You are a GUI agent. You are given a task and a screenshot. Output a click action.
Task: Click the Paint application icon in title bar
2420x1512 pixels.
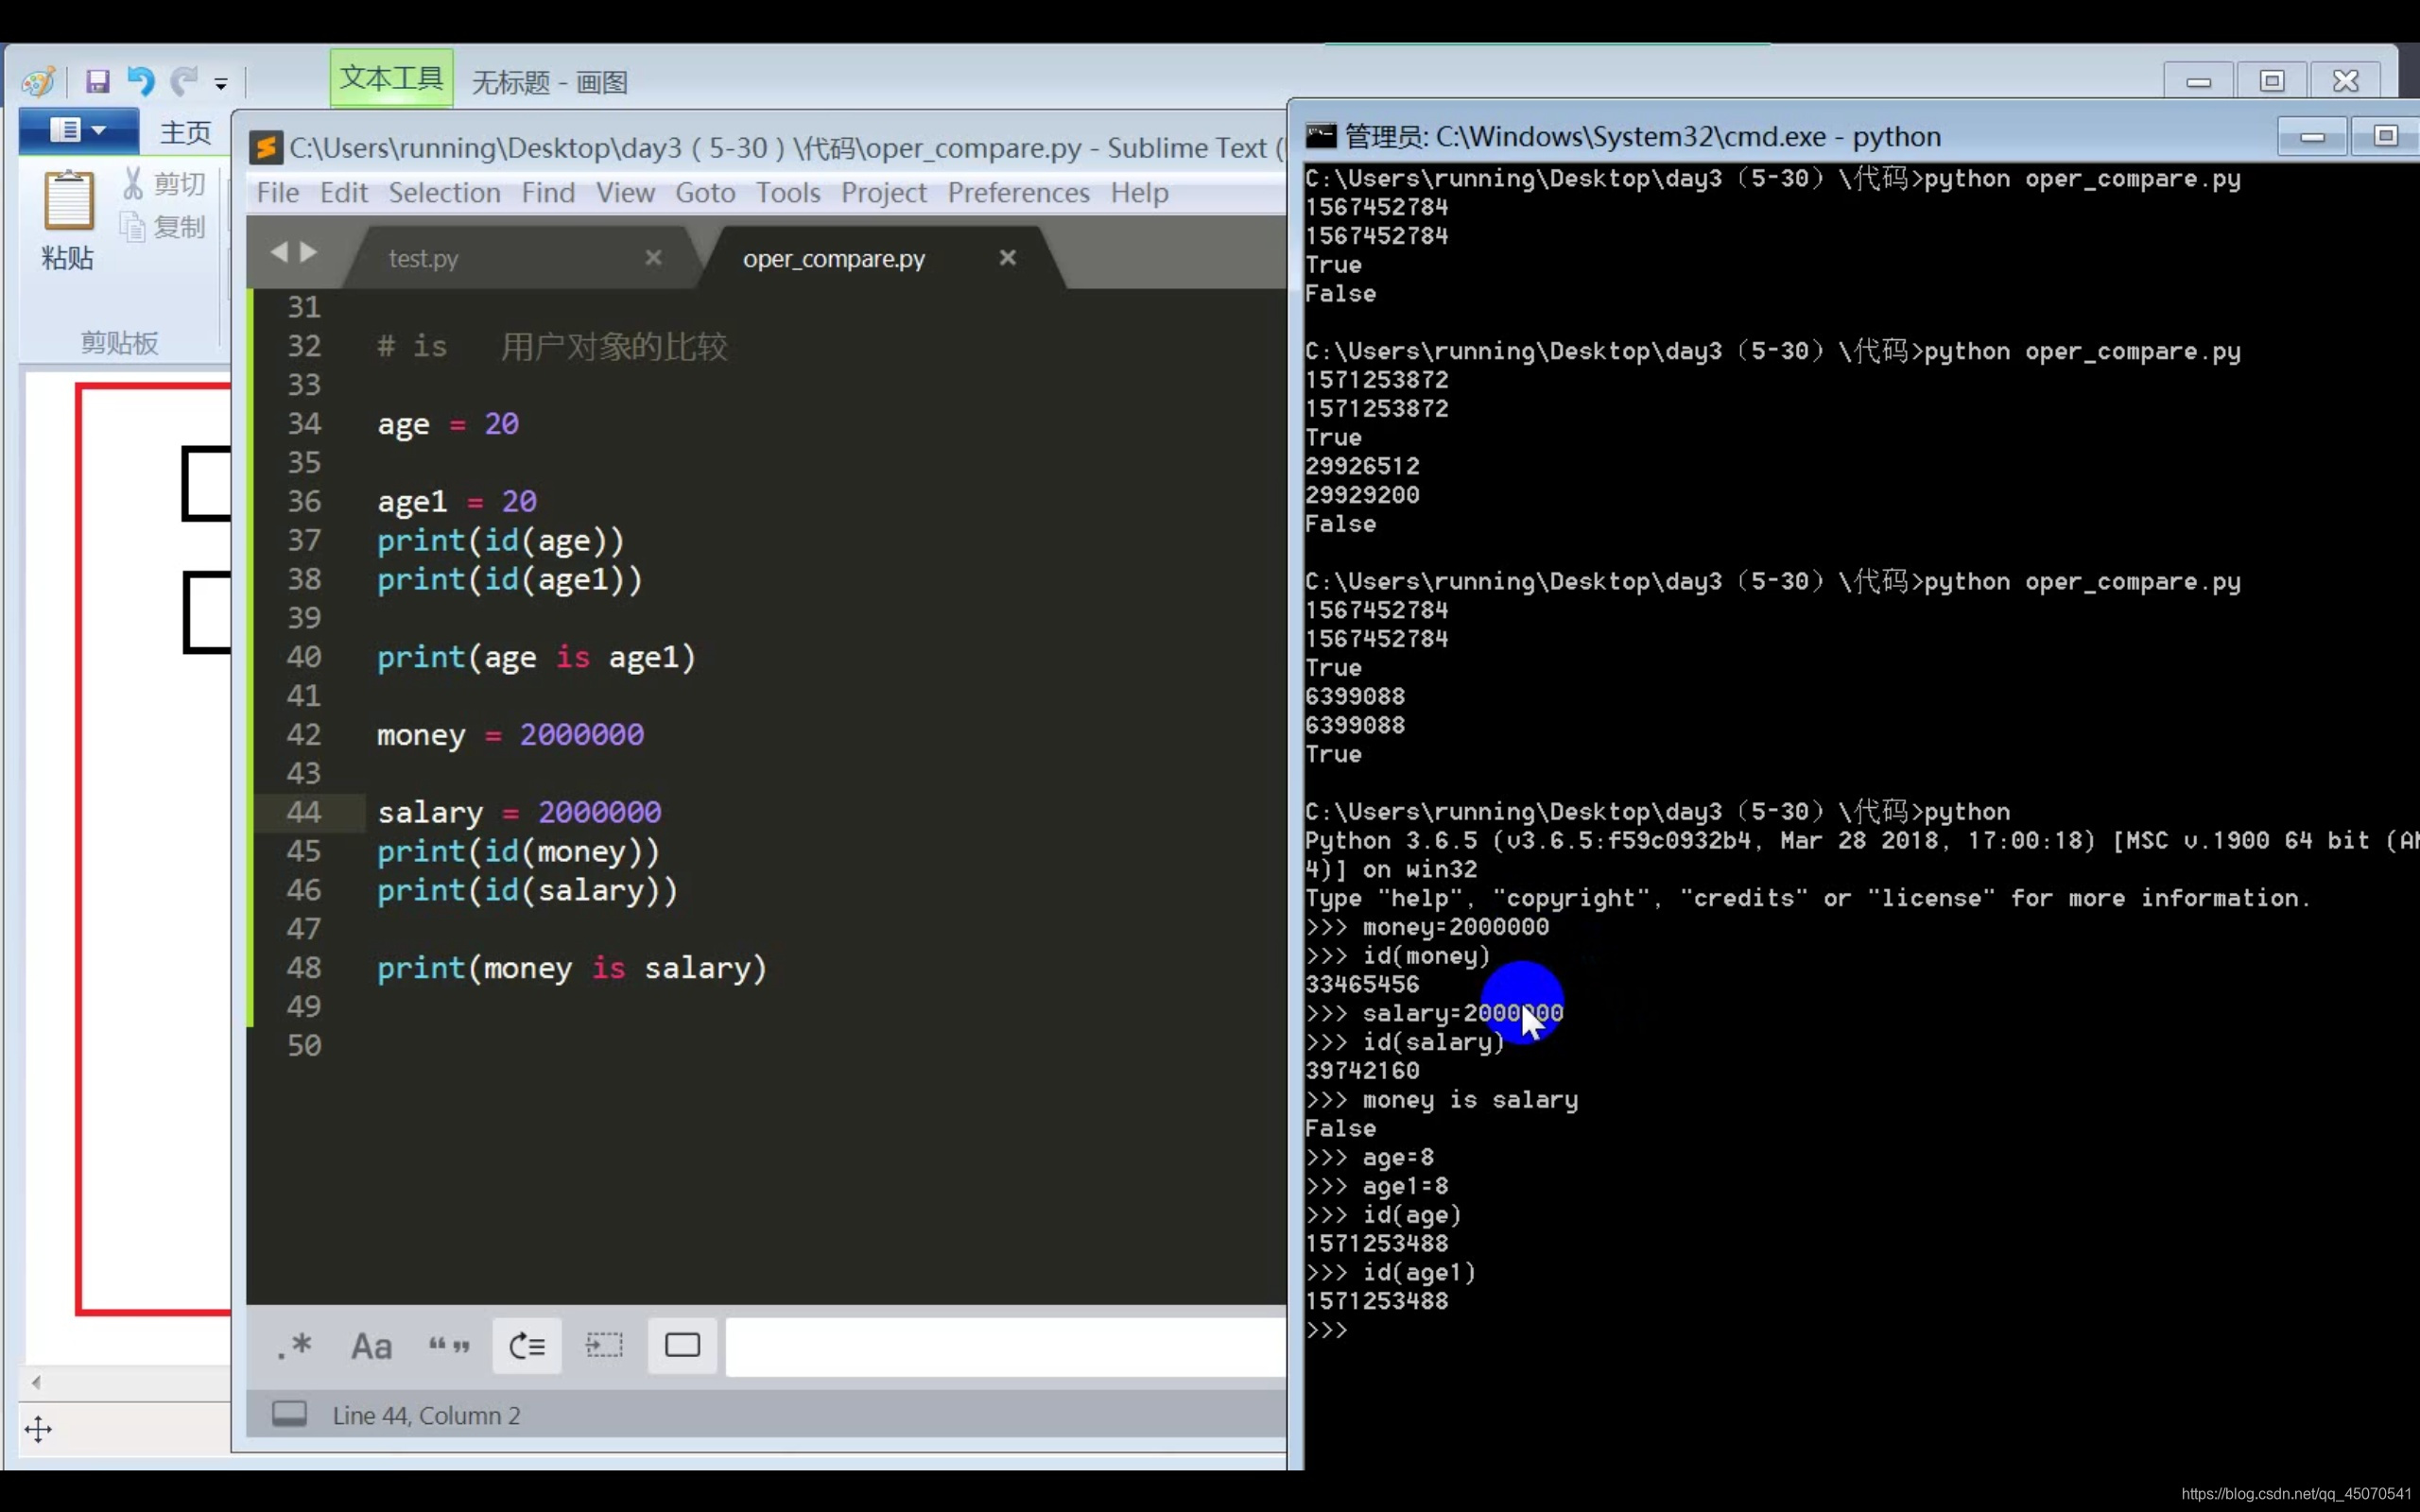pyautogui.click(x=37, y=81)
